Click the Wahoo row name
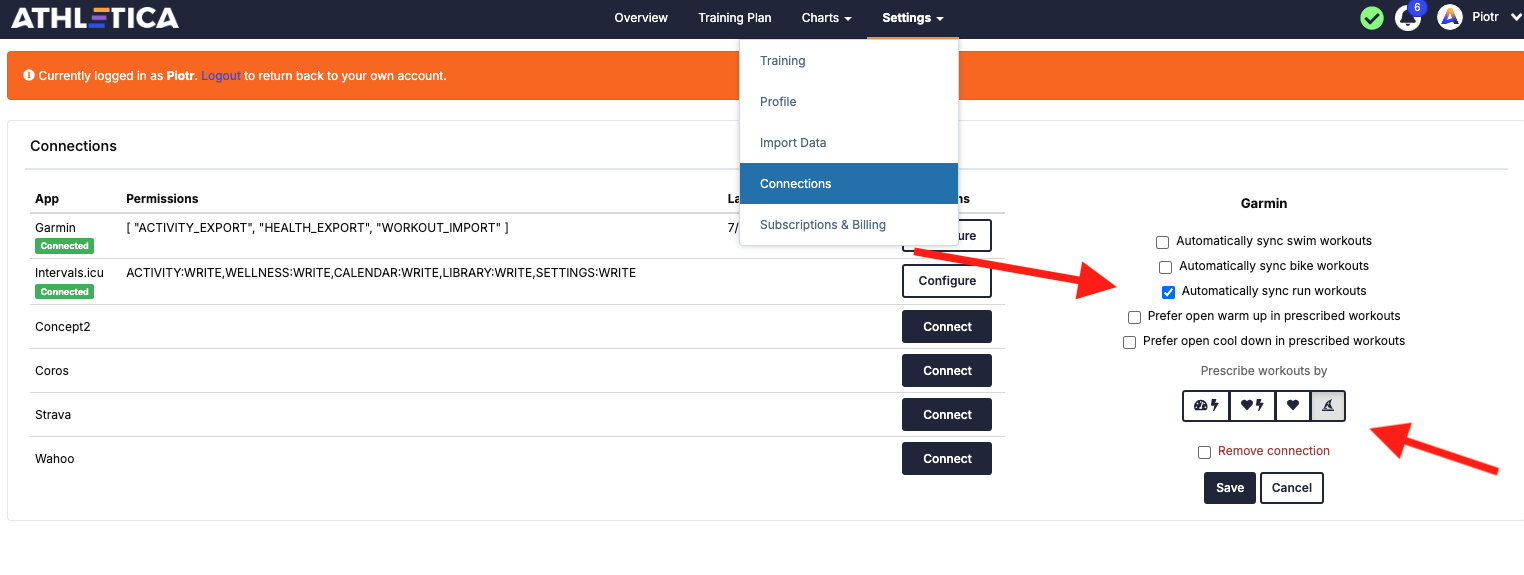The height and width of the screenshot is (575, 1524). click(x=55, y=459)
